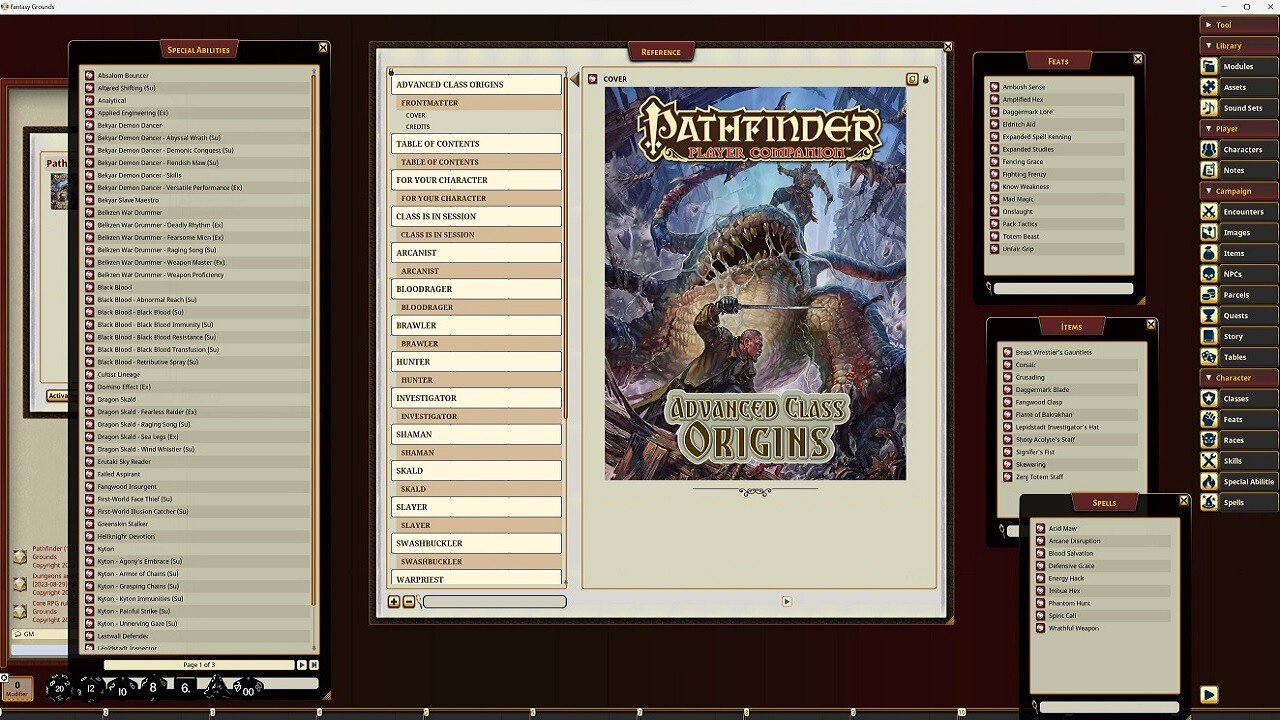Open the Ambush Sense feat
Viewport: 1280px width, 720px height.
1023,87
